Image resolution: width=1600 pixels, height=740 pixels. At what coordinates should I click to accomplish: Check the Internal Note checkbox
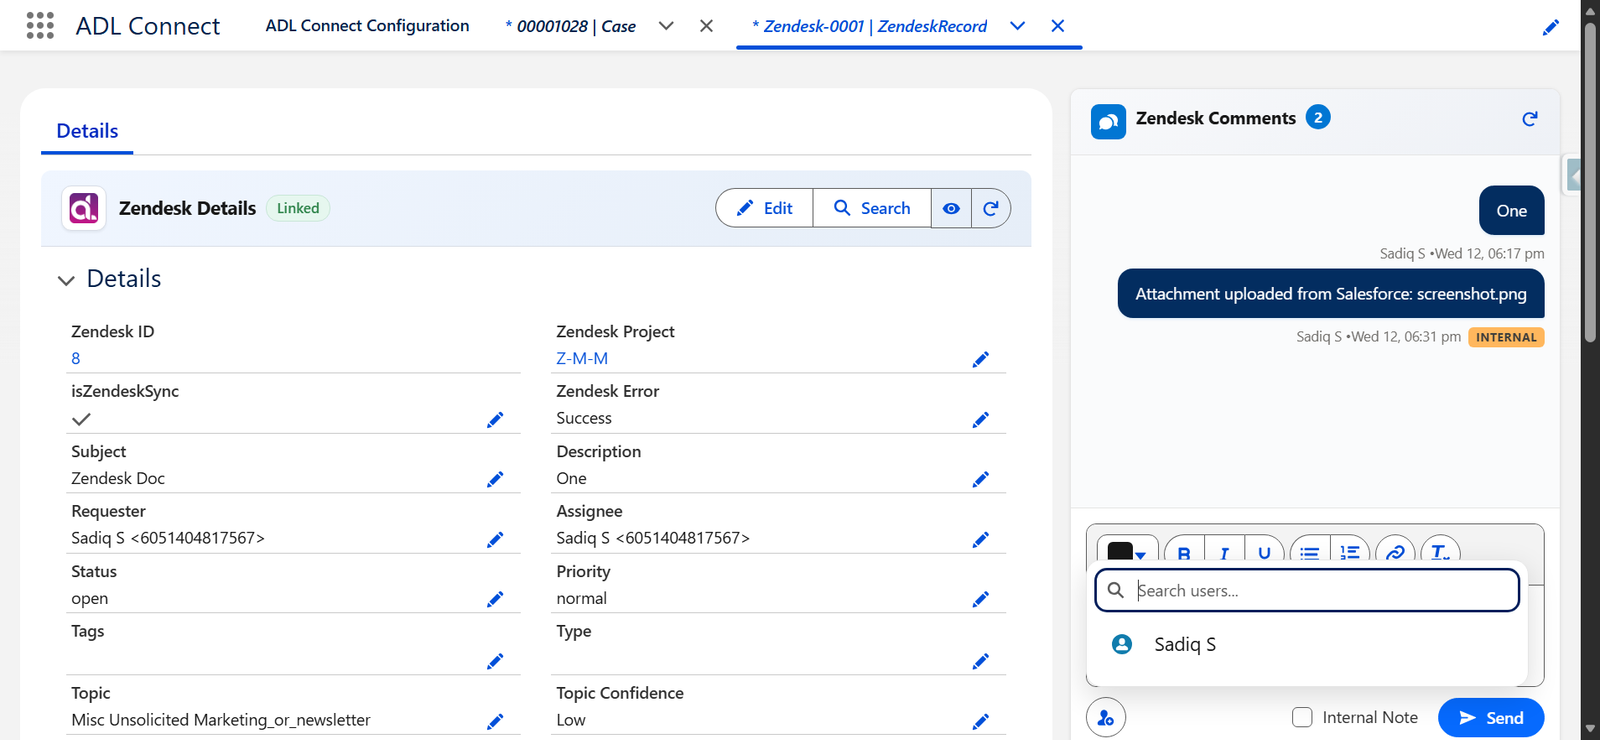pyautogui.click(x=1302, y=717)
